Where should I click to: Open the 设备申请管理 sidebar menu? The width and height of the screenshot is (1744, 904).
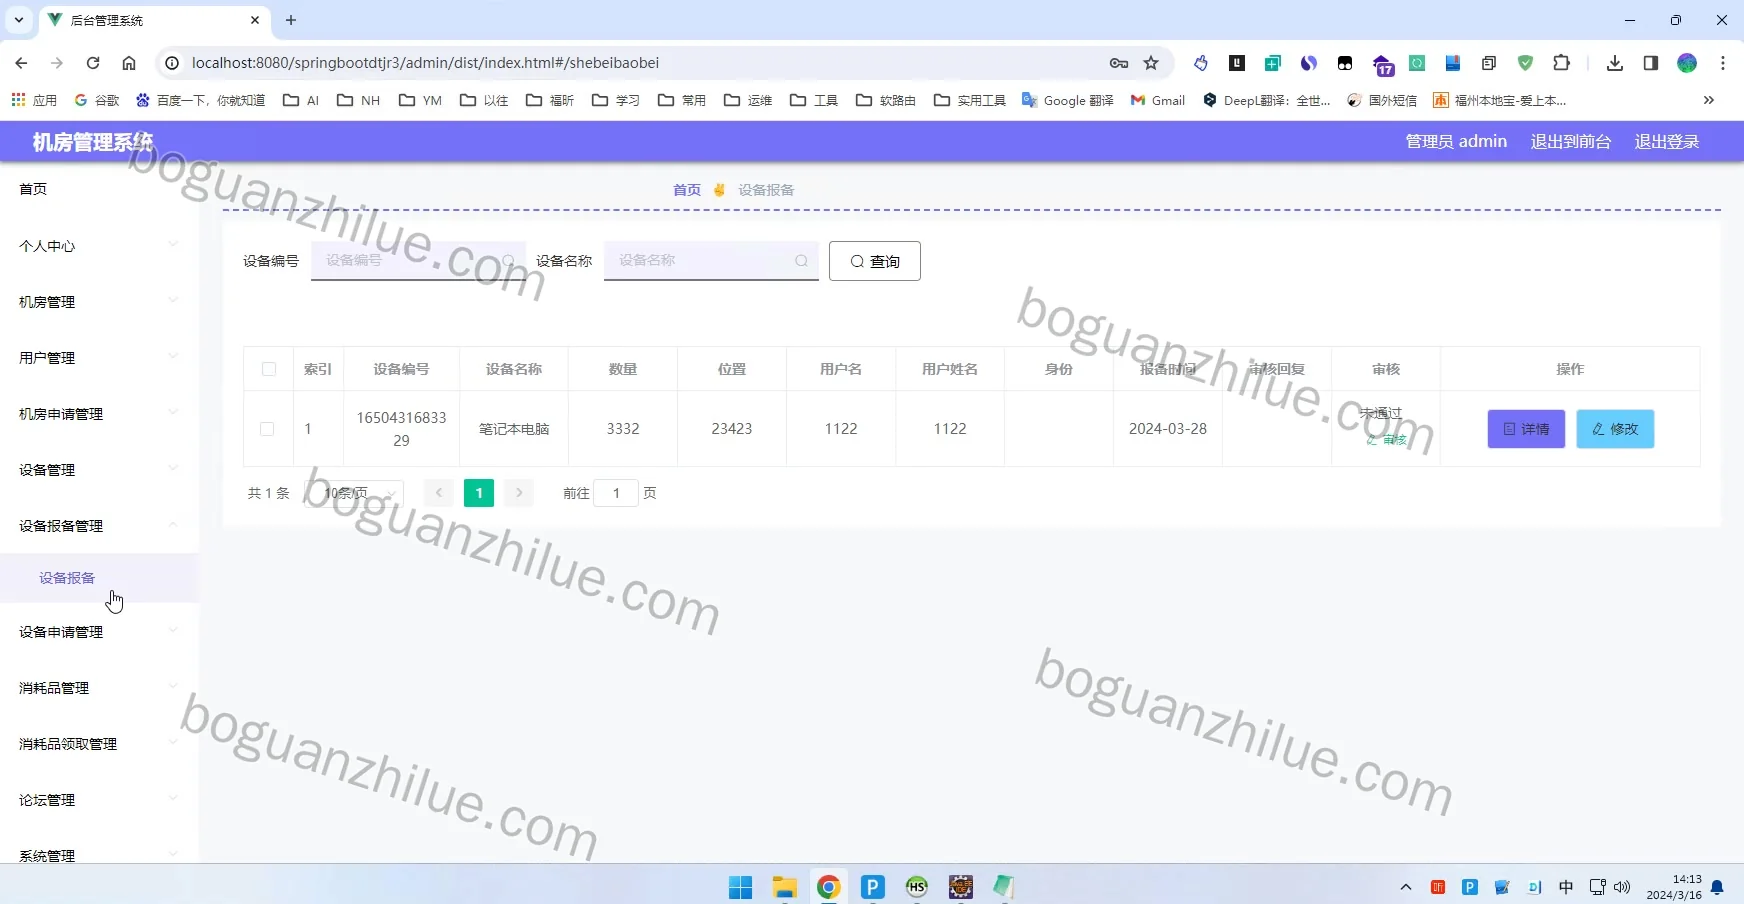click(99, 632)
